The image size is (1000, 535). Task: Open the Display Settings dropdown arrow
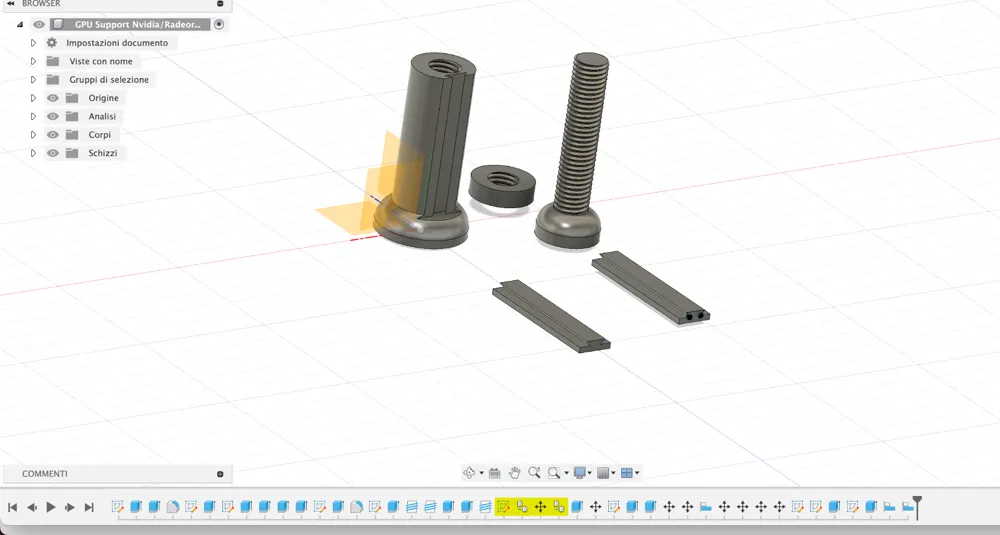[x=590, y=473]
